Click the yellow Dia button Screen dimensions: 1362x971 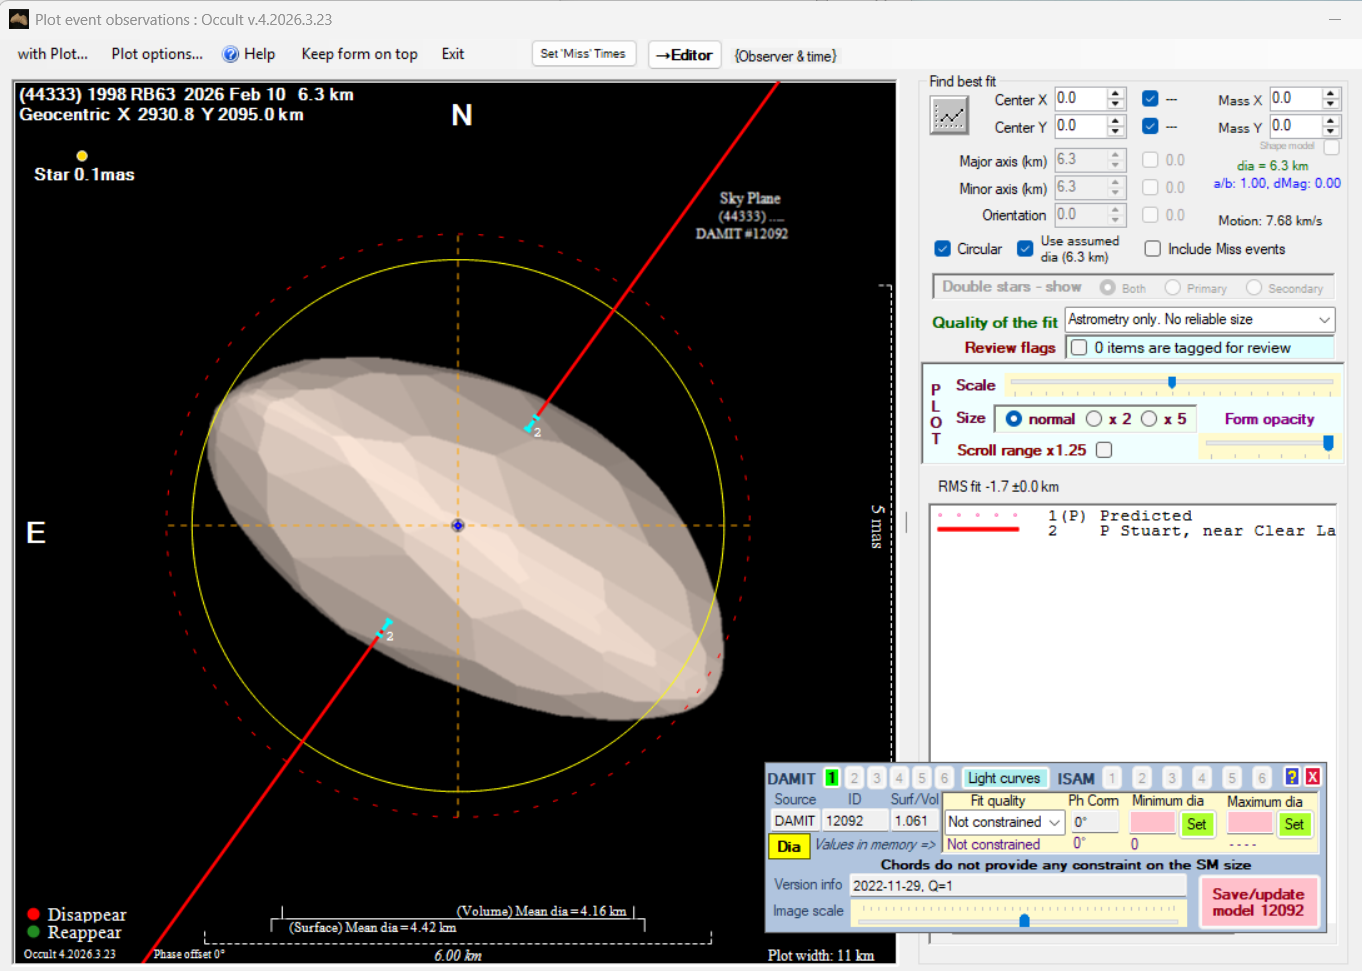[788, 846]
